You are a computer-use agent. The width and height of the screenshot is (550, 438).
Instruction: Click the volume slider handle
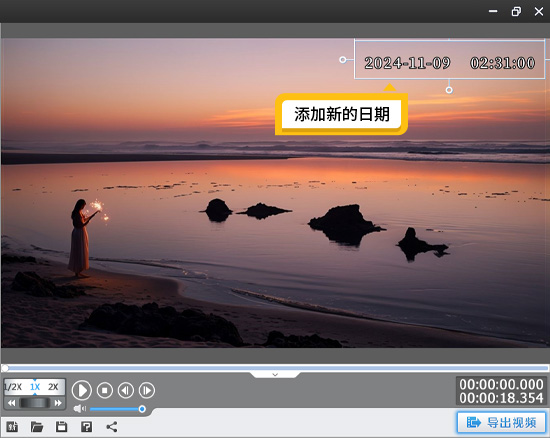(142, 409)
